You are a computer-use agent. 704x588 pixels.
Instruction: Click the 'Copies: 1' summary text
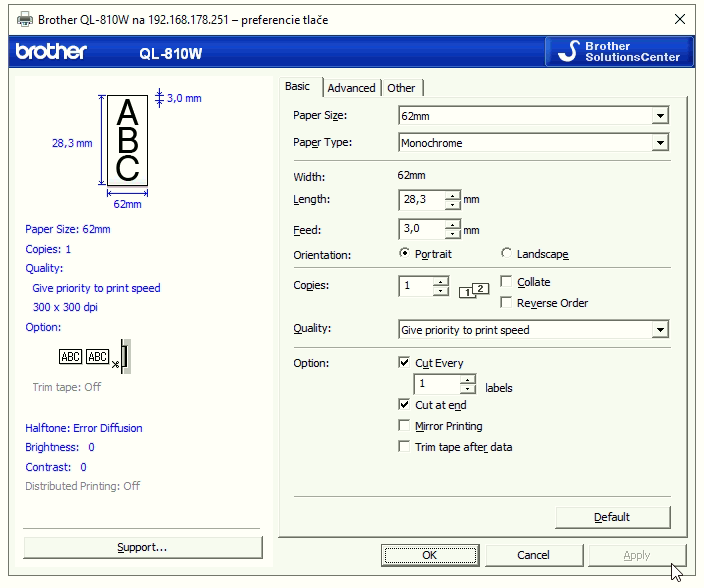point(48,249)
